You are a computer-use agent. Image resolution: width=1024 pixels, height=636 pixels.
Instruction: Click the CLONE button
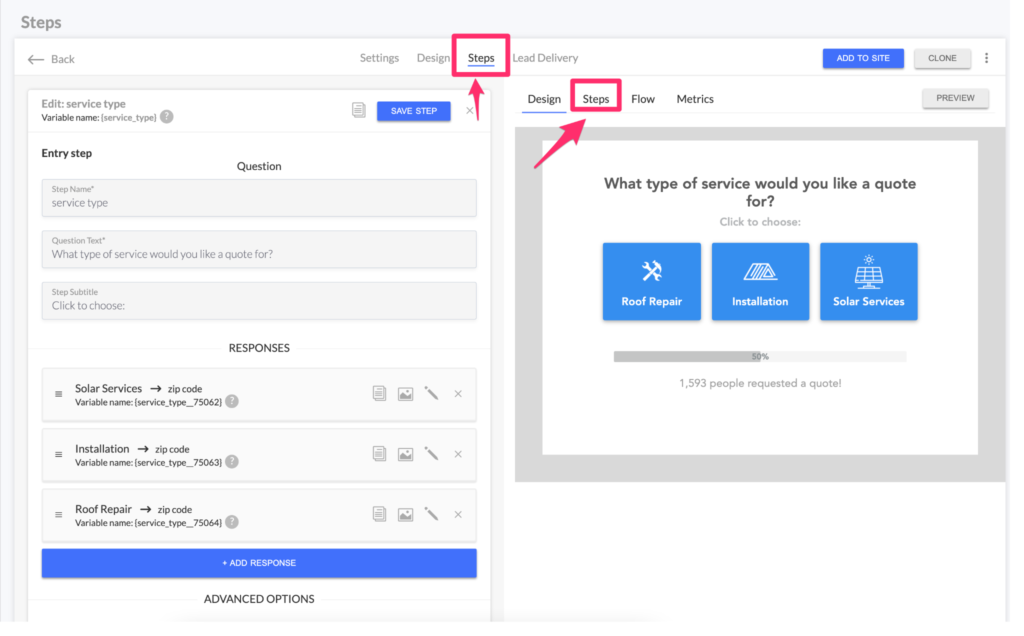click(x=941, y=58)
